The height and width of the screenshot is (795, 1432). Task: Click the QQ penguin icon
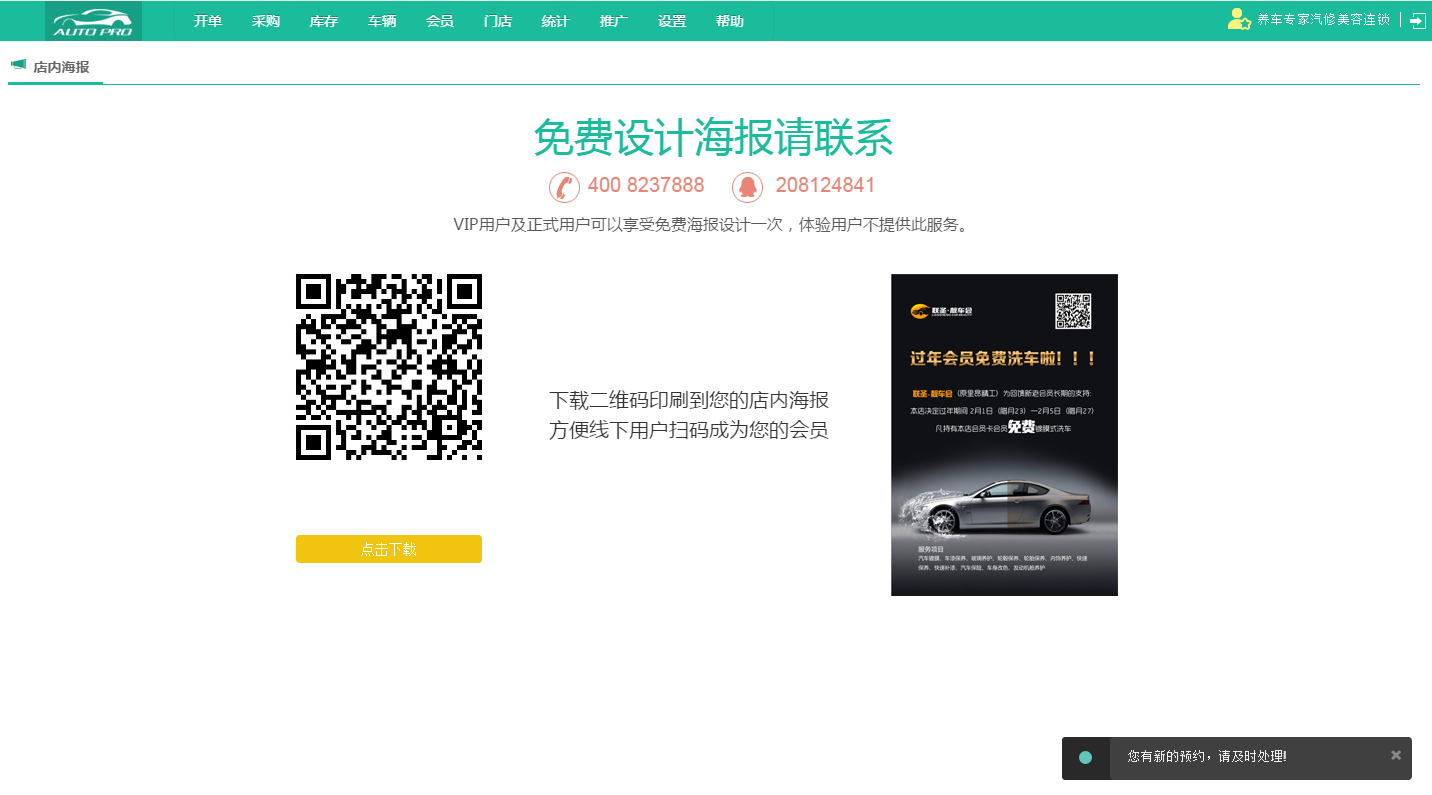[747, 187]
